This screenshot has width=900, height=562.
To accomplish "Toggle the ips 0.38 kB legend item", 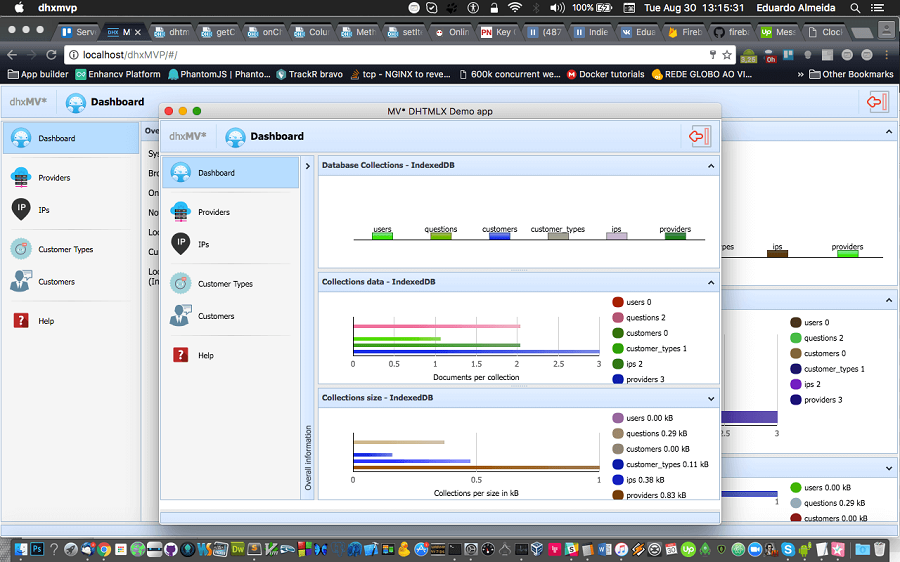I will pyautogui.click(x=638, y=480).
